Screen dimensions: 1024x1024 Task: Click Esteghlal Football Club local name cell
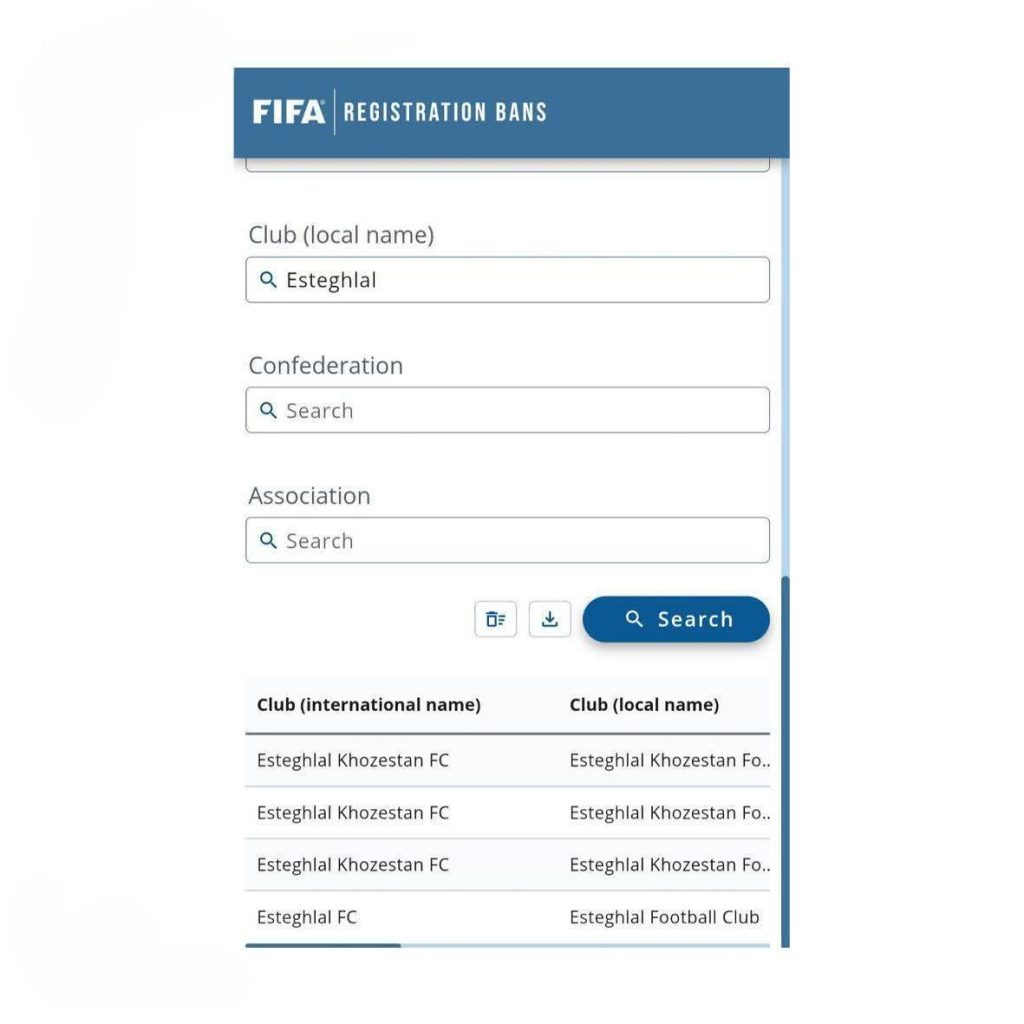pos(664,917)
